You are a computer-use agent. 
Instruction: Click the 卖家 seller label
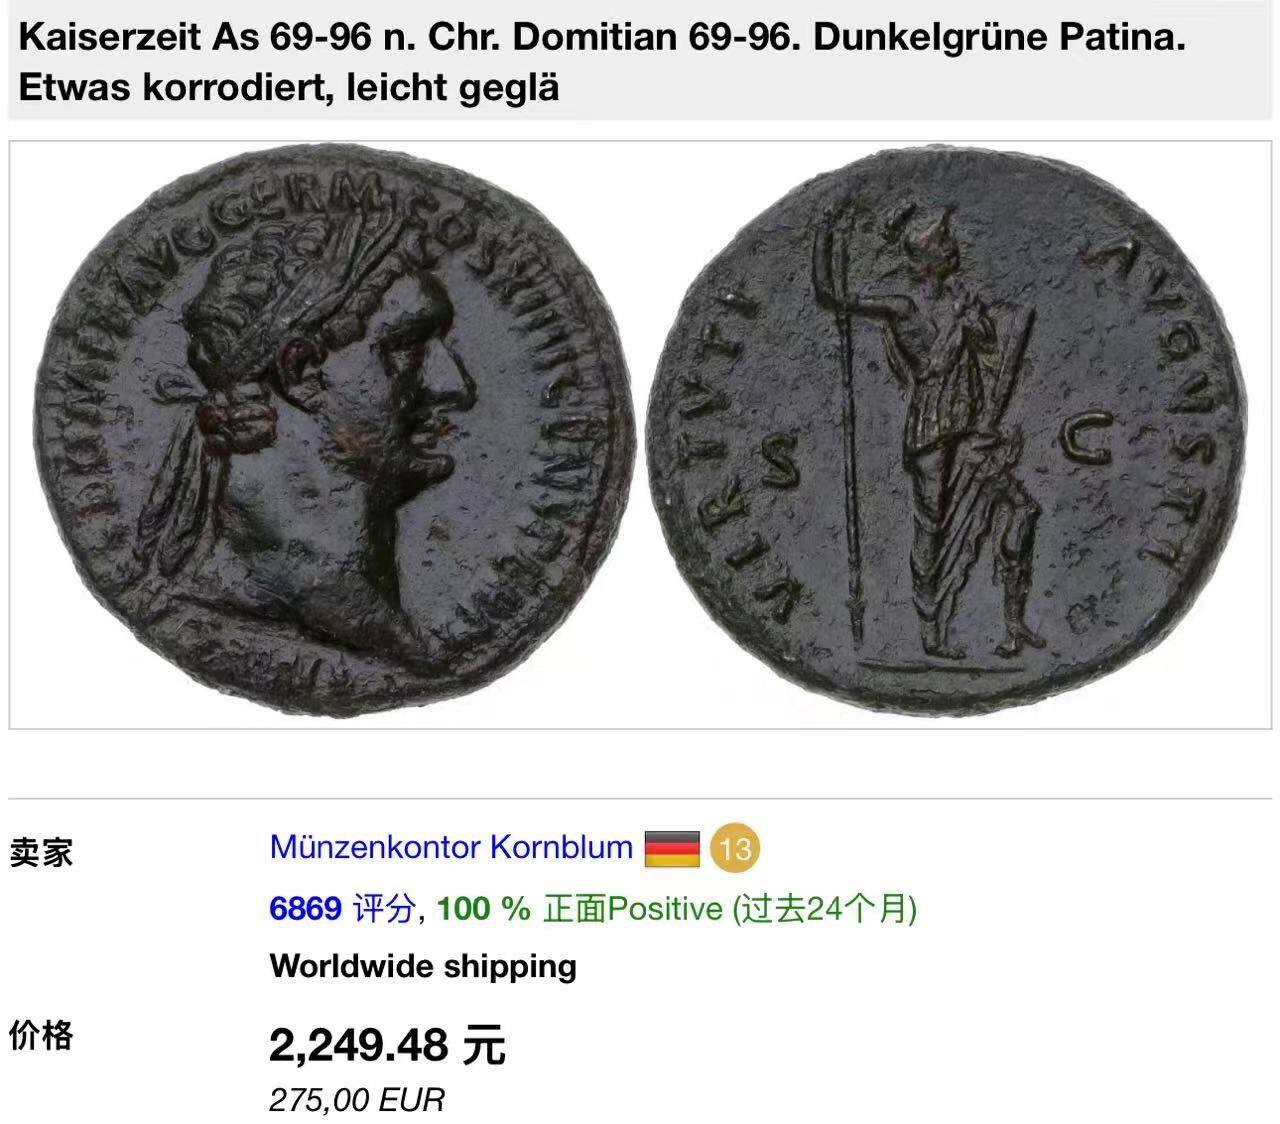click(41, 852)
